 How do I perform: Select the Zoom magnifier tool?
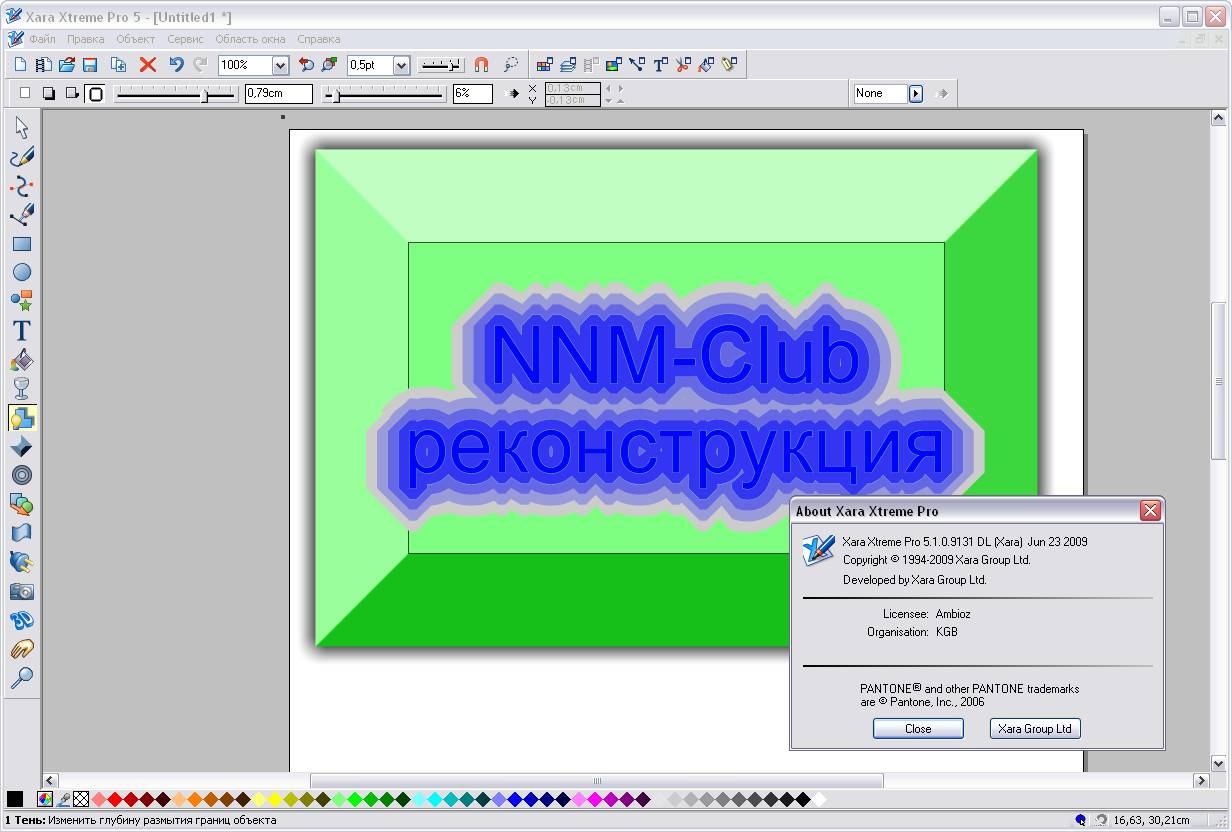click(22, 677)
